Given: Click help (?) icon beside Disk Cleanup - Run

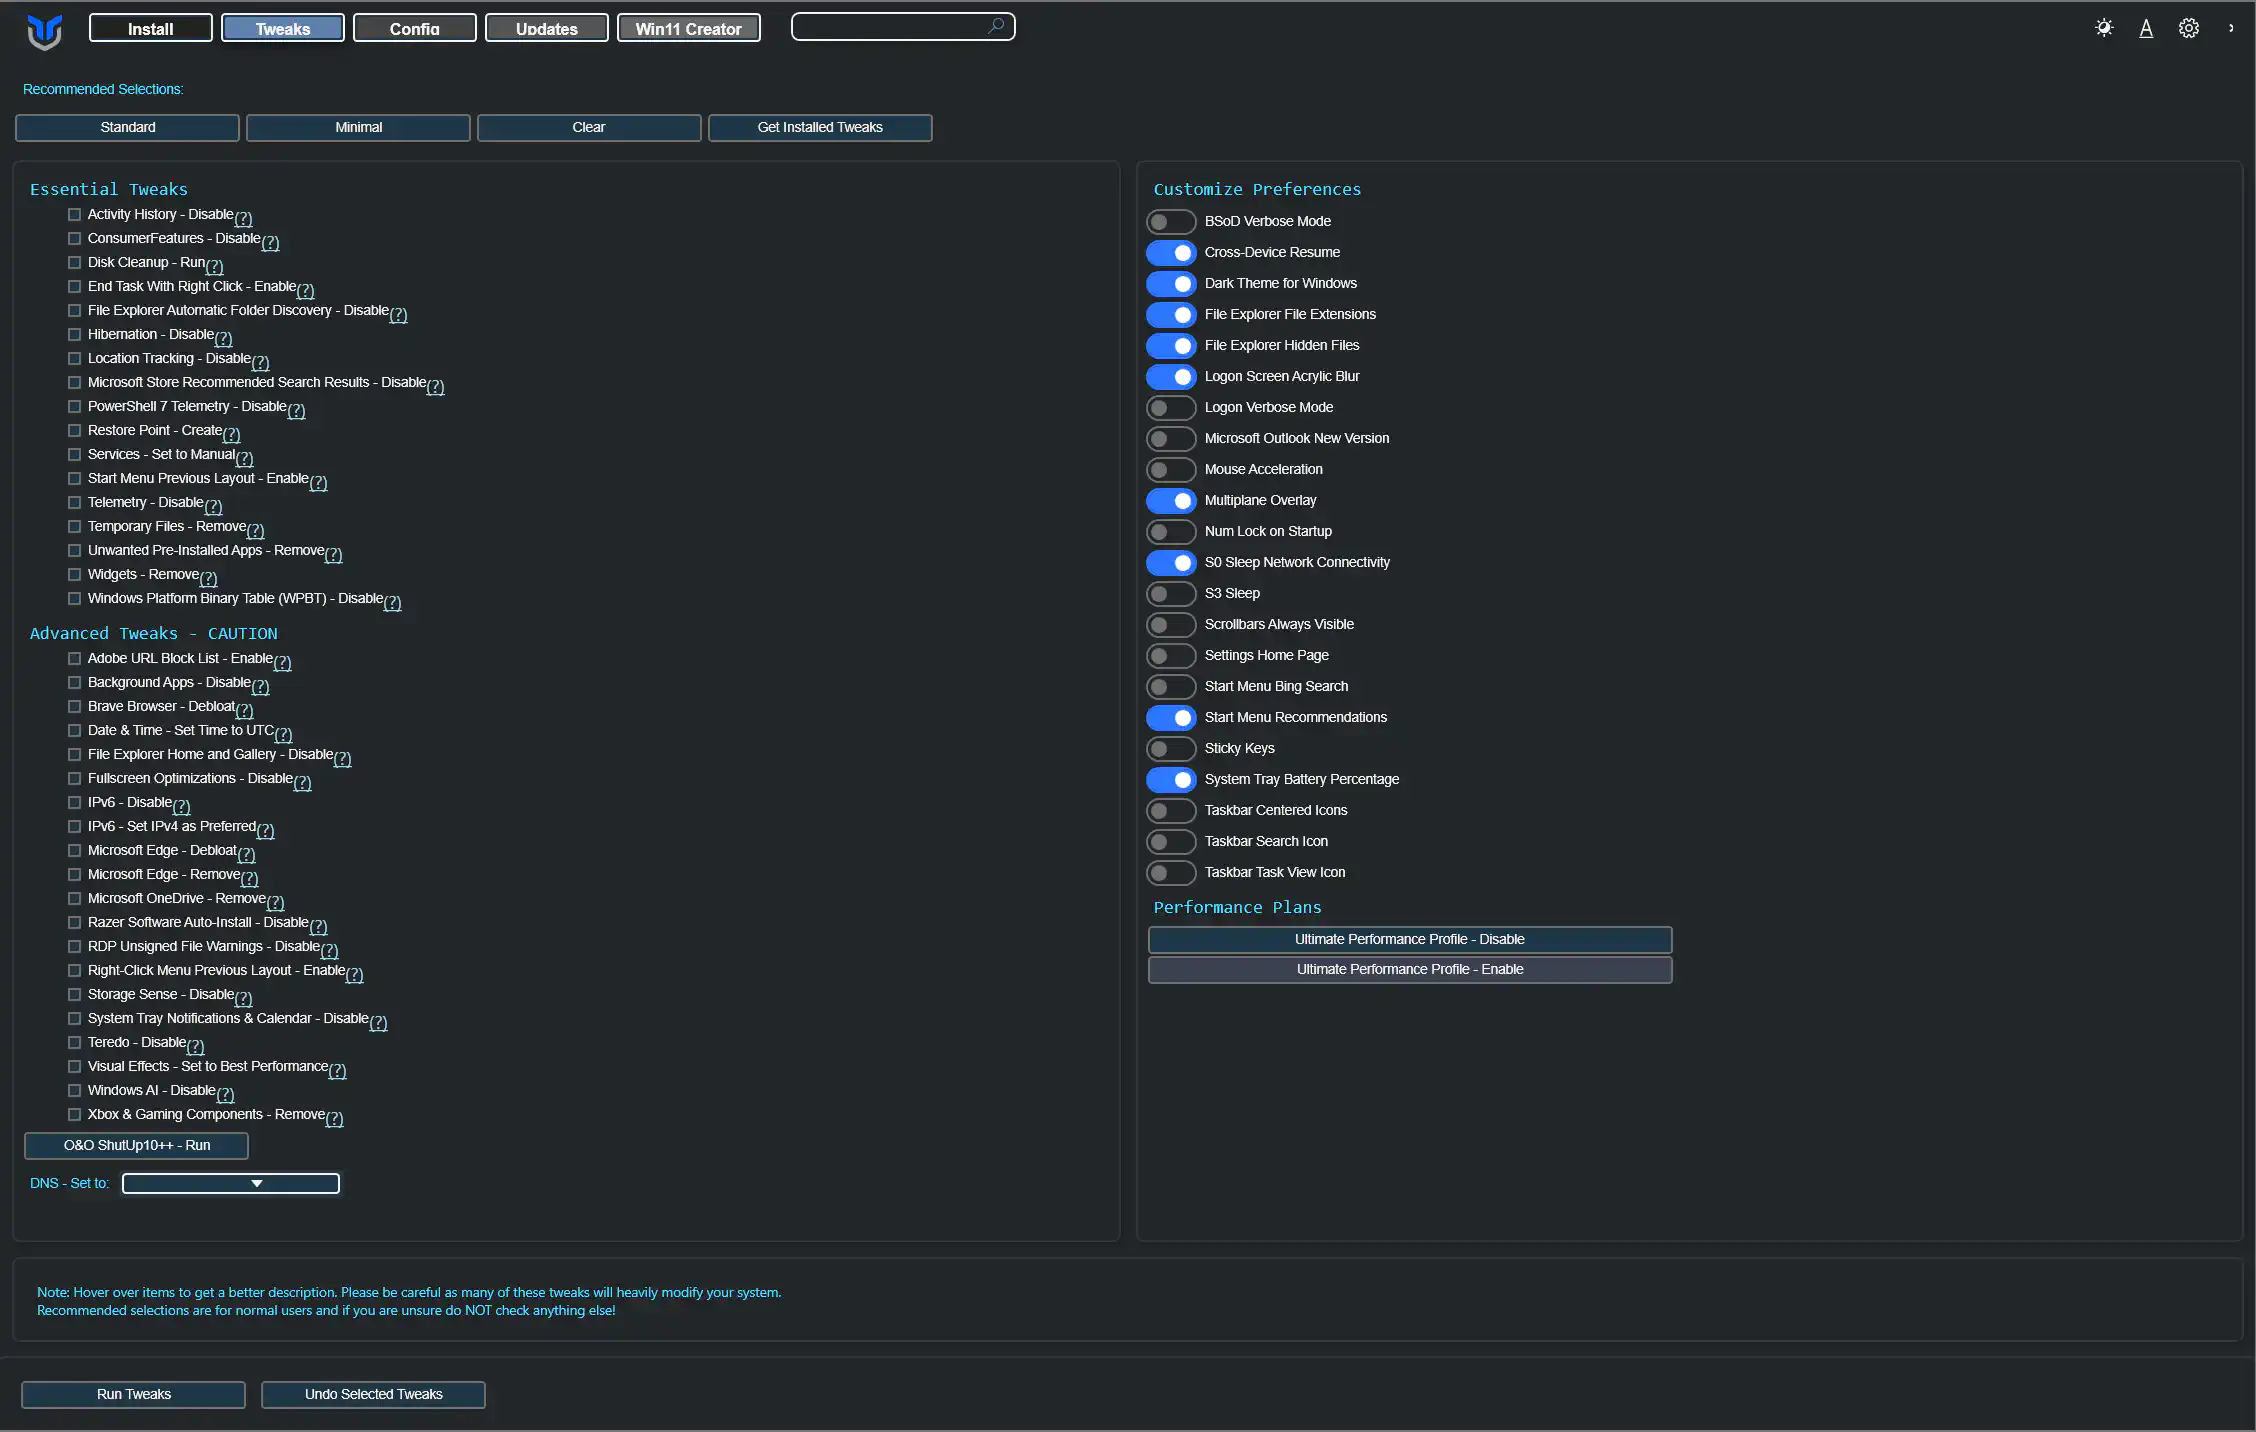Looking at the screenshot, I should pos(214,266).
